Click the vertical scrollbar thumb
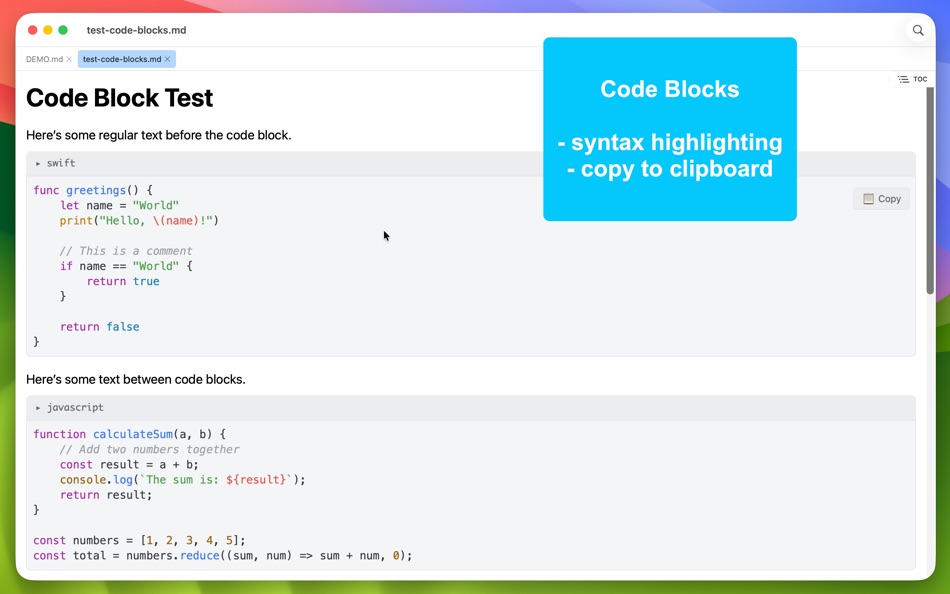 [x=930, y=191]
